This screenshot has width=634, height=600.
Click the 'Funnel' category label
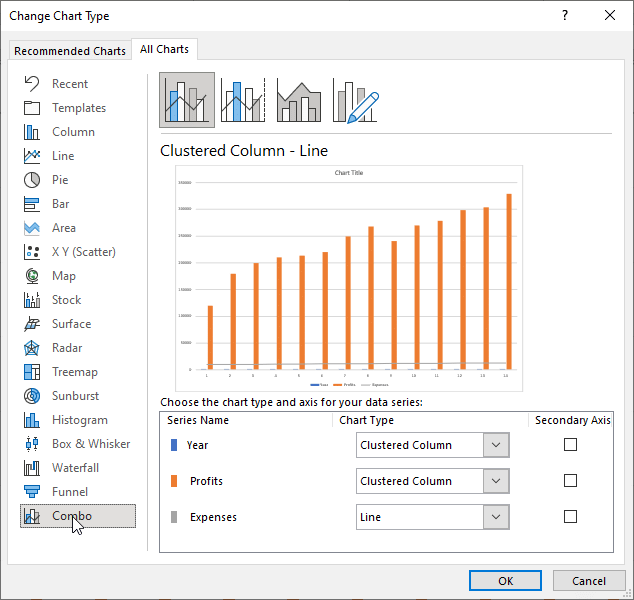pyautogui.click(x=70, y=492)
